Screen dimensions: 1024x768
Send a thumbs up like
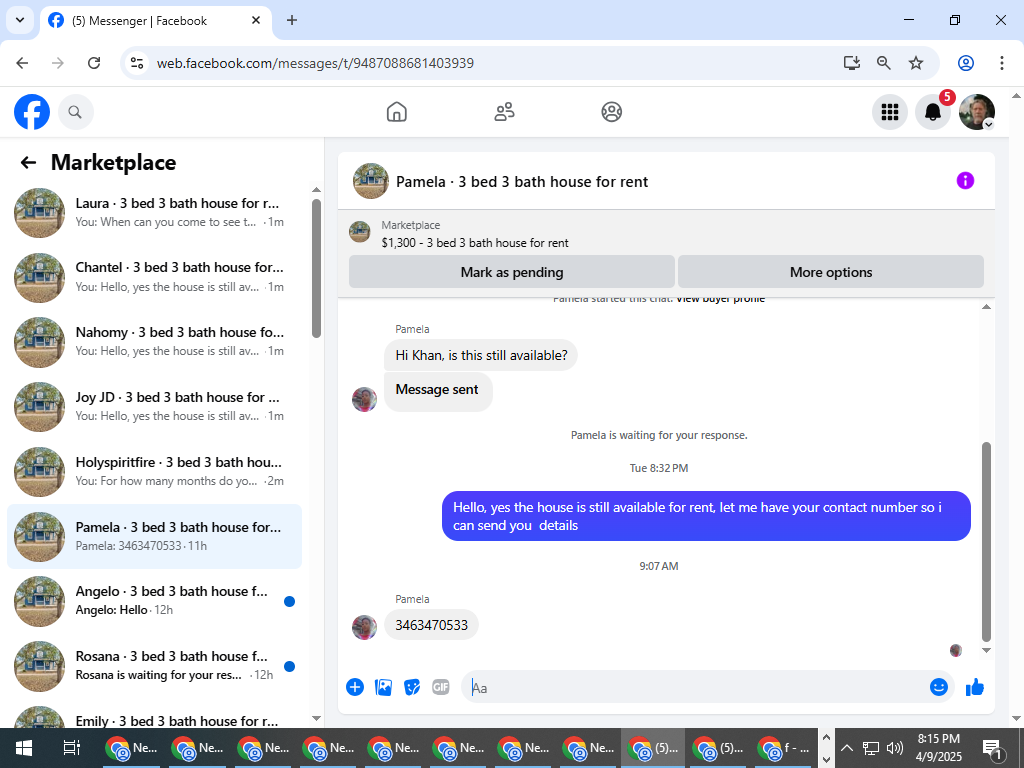click(974, 687)
